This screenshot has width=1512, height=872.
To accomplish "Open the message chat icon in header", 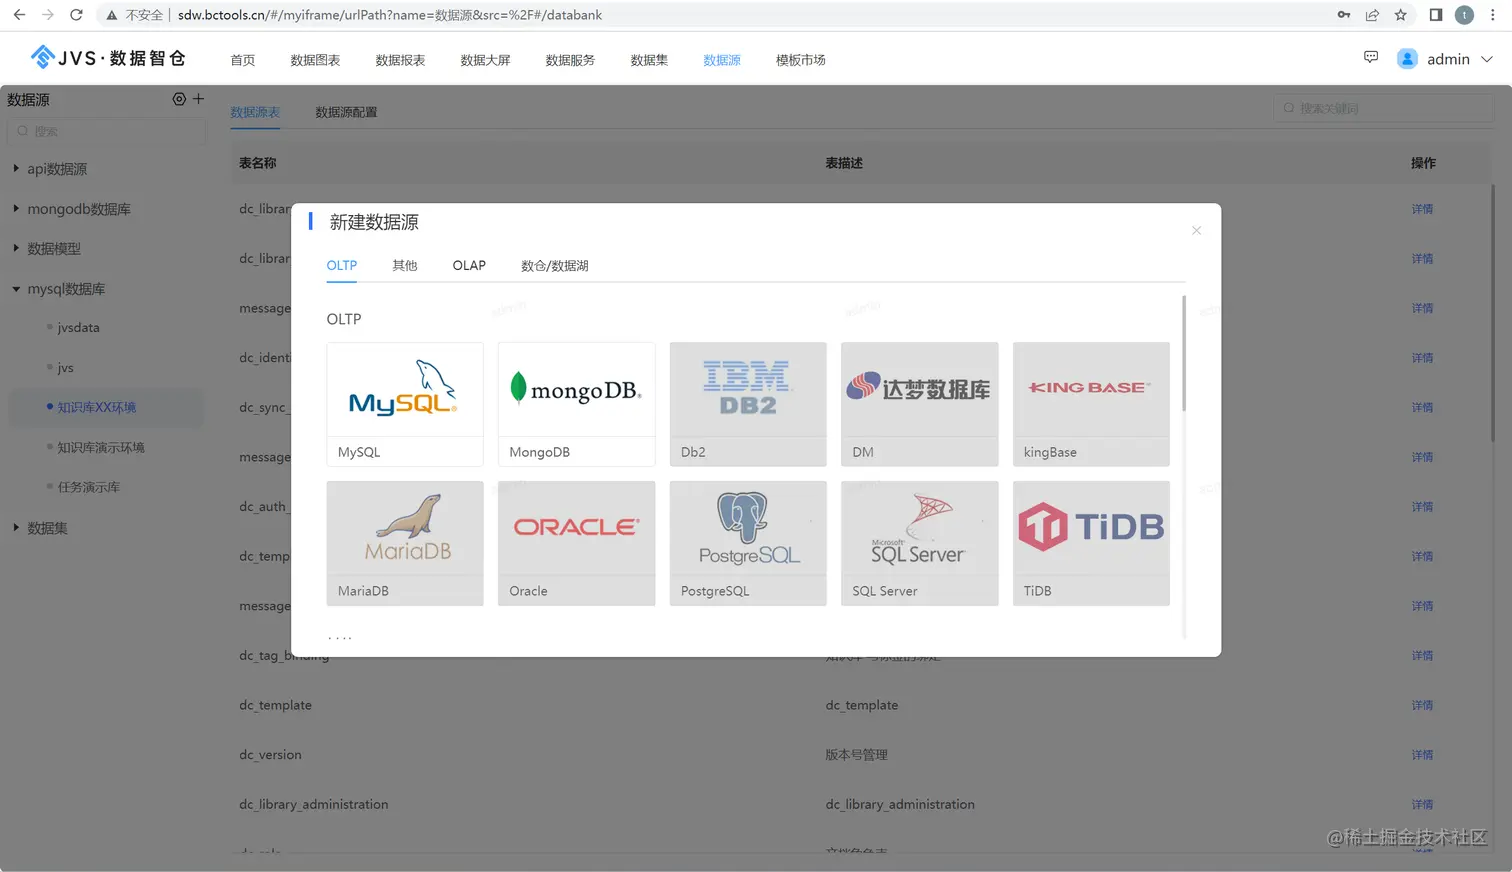I will [x=1371, y=58].
